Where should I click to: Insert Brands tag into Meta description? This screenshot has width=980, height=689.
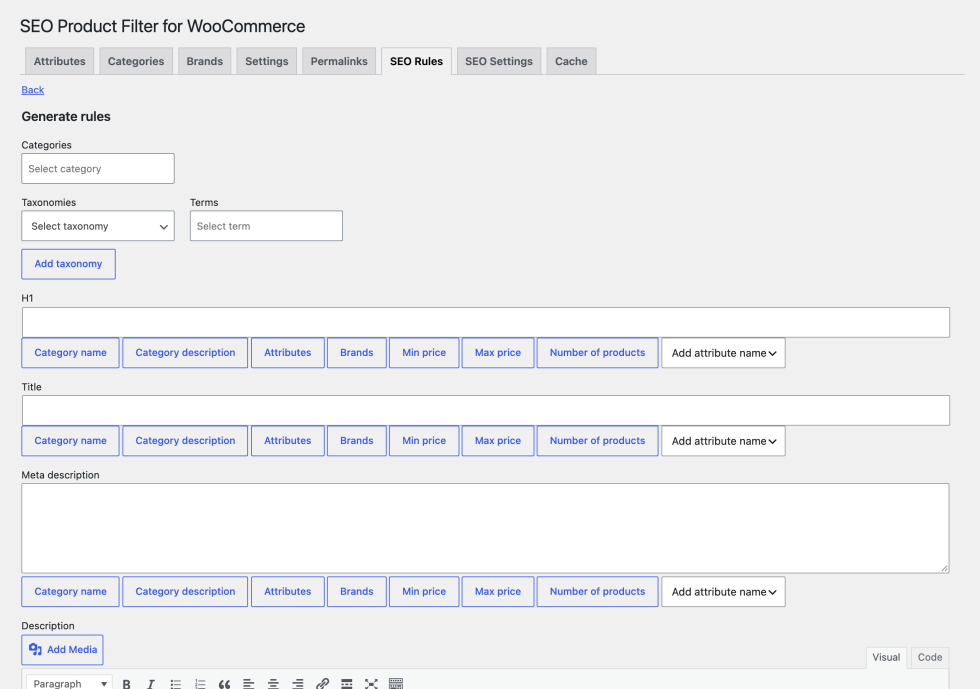(x=357, y=591)
